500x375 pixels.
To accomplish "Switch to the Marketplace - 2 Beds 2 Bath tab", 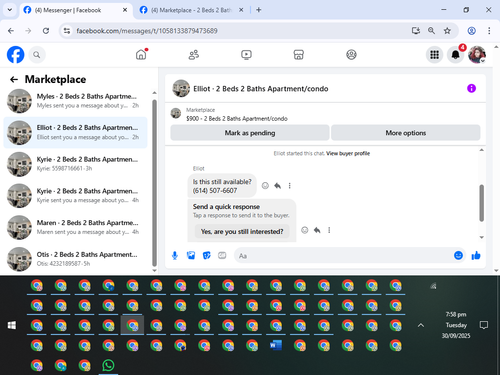I will coord(192,10).
